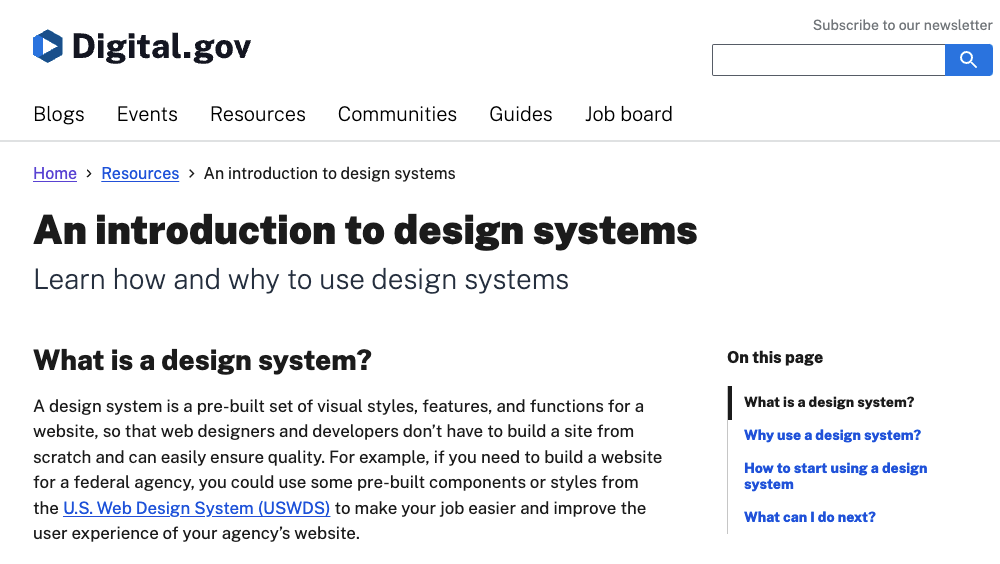
Task: Go to Events in the main navigation
Action: [147, 114]
